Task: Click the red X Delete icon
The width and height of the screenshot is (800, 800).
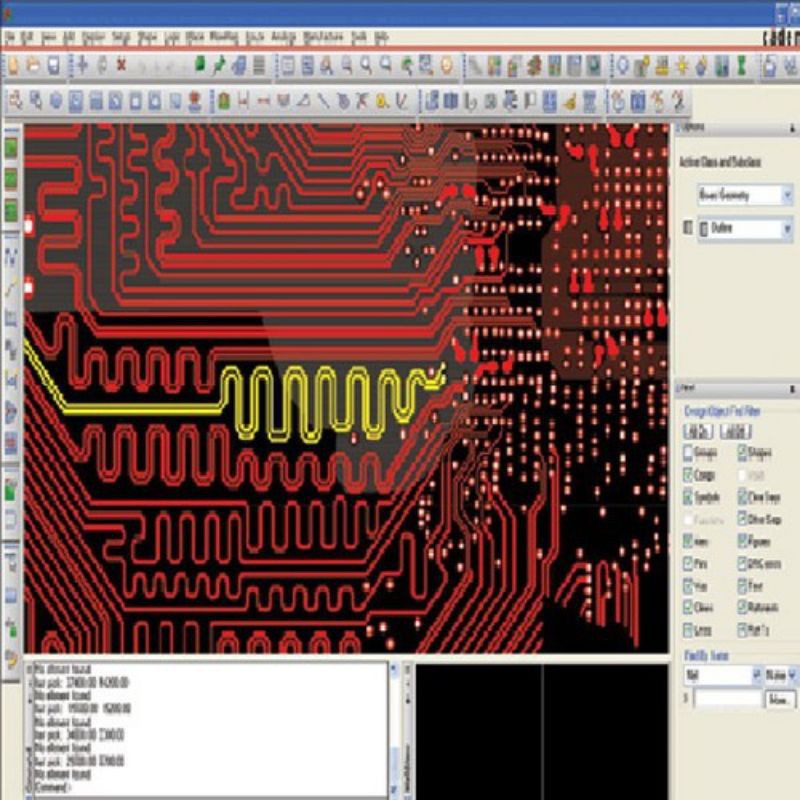Action: click(121, 66)
